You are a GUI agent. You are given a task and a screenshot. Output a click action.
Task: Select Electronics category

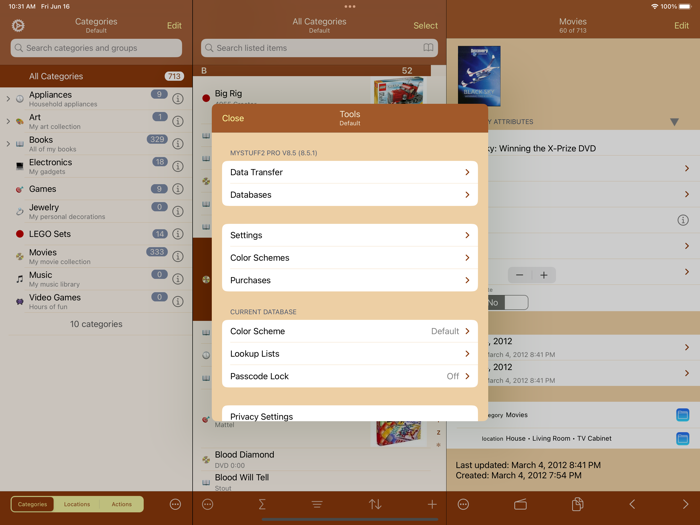(x=96, y=166)
